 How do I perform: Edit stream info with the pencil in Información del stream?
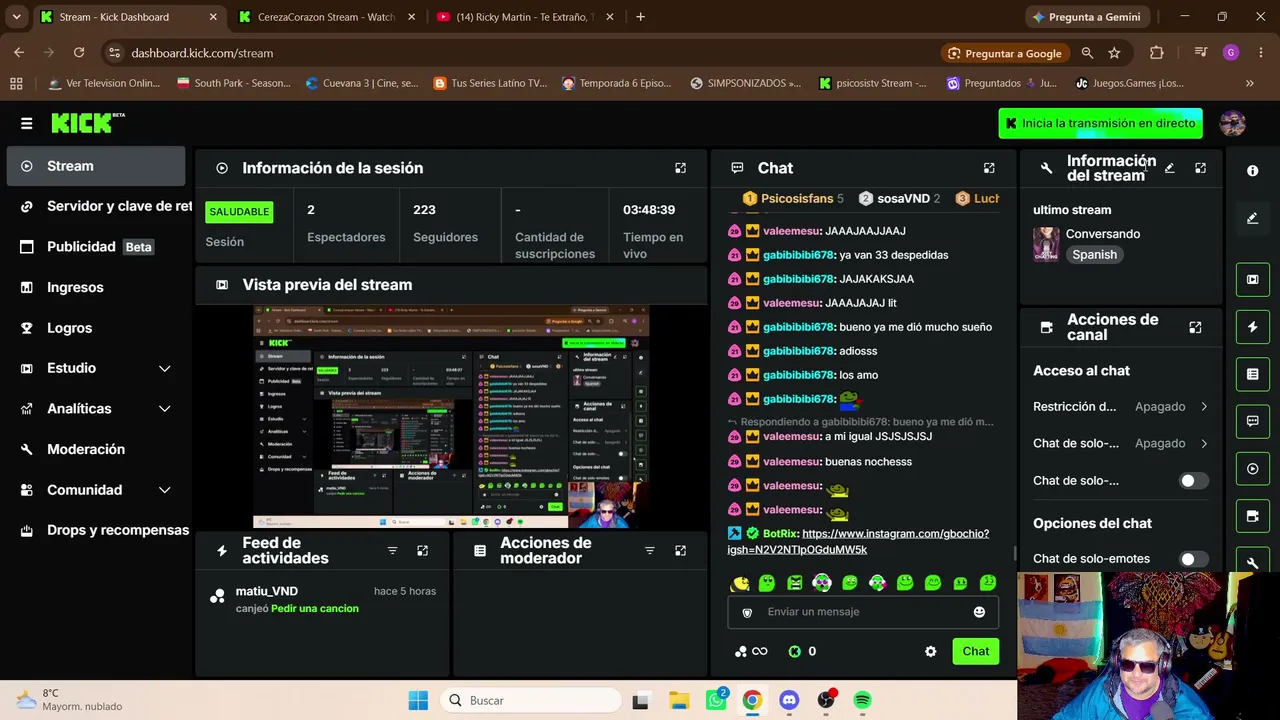1170,168
